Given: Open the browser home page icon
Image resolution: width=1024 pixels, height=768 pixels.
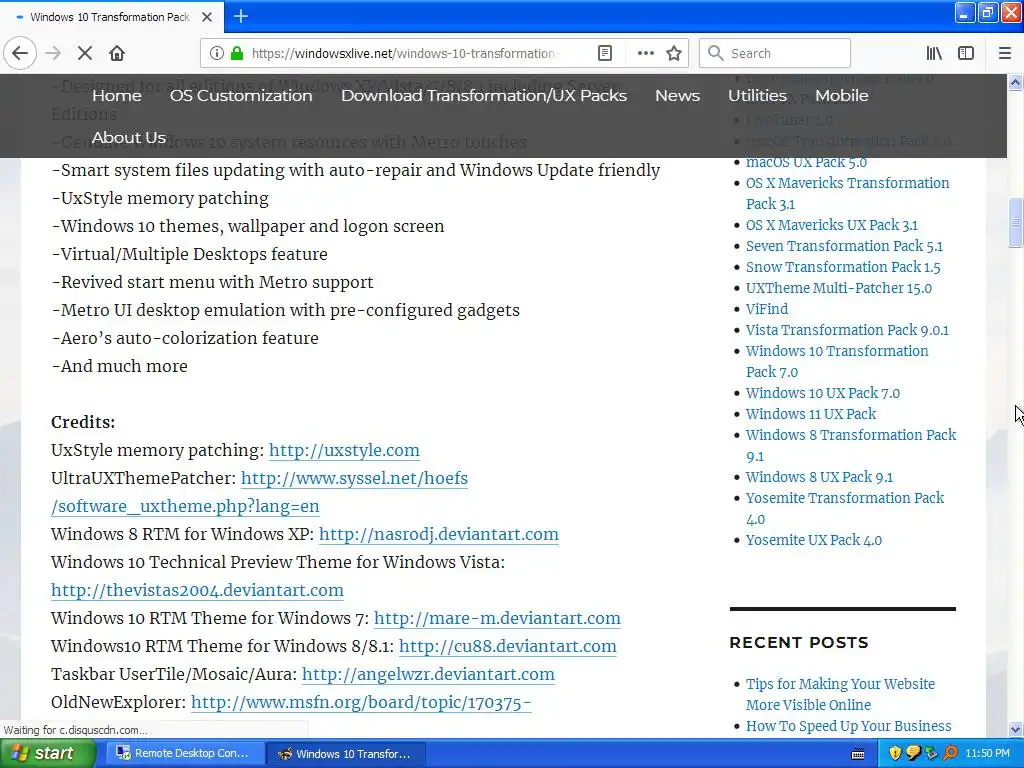Looking at the screenshot, I should pyautogui.click(x=117, y=53).
